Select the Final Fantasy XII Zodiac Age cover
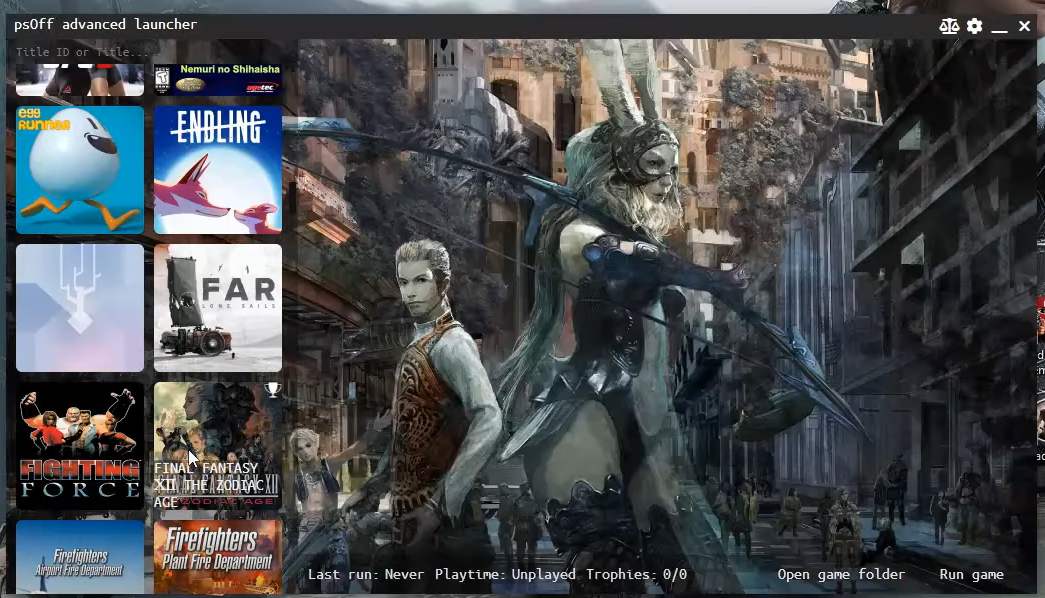 pos(218,446)
